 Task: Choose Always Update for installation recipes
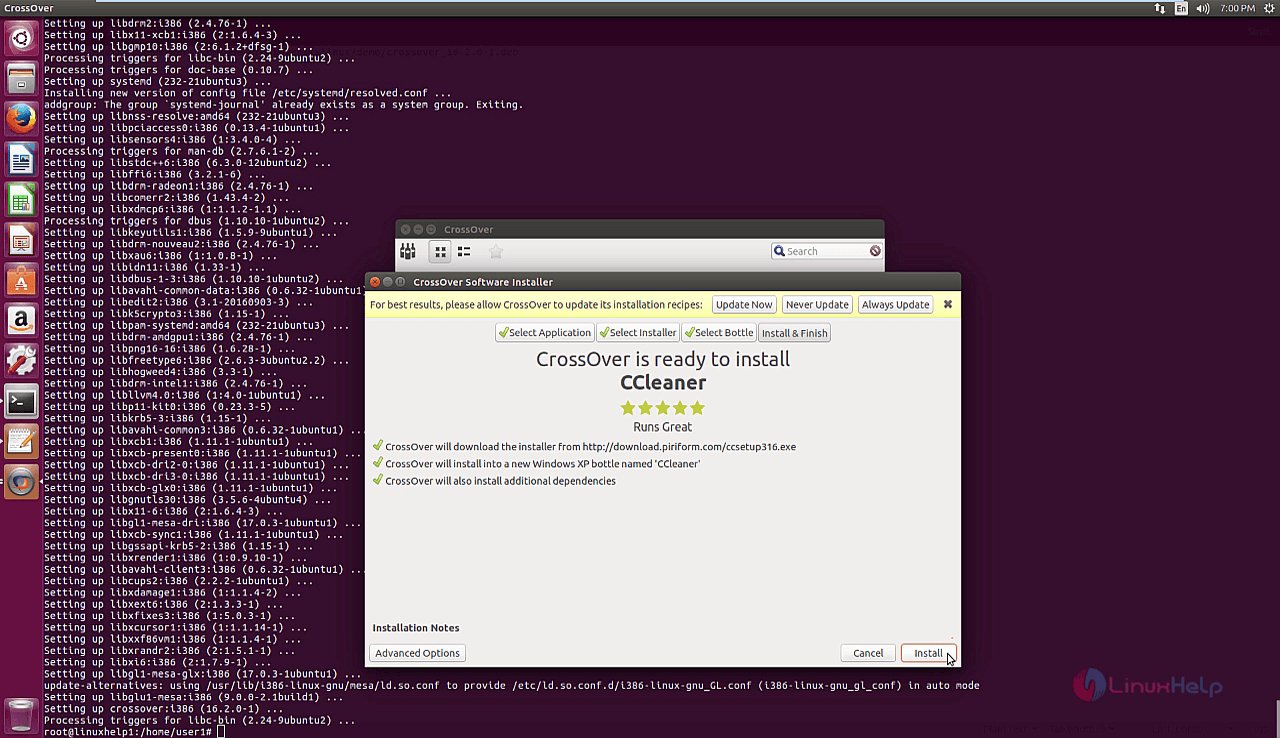pyautogui.click(x=895, y=304)
